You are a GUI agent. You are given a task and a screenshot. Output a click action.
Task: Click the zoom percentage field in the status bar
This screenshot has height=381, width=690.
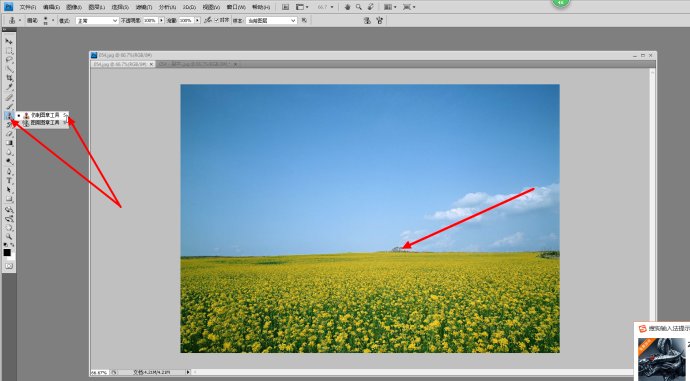click(x=99, y=372)
